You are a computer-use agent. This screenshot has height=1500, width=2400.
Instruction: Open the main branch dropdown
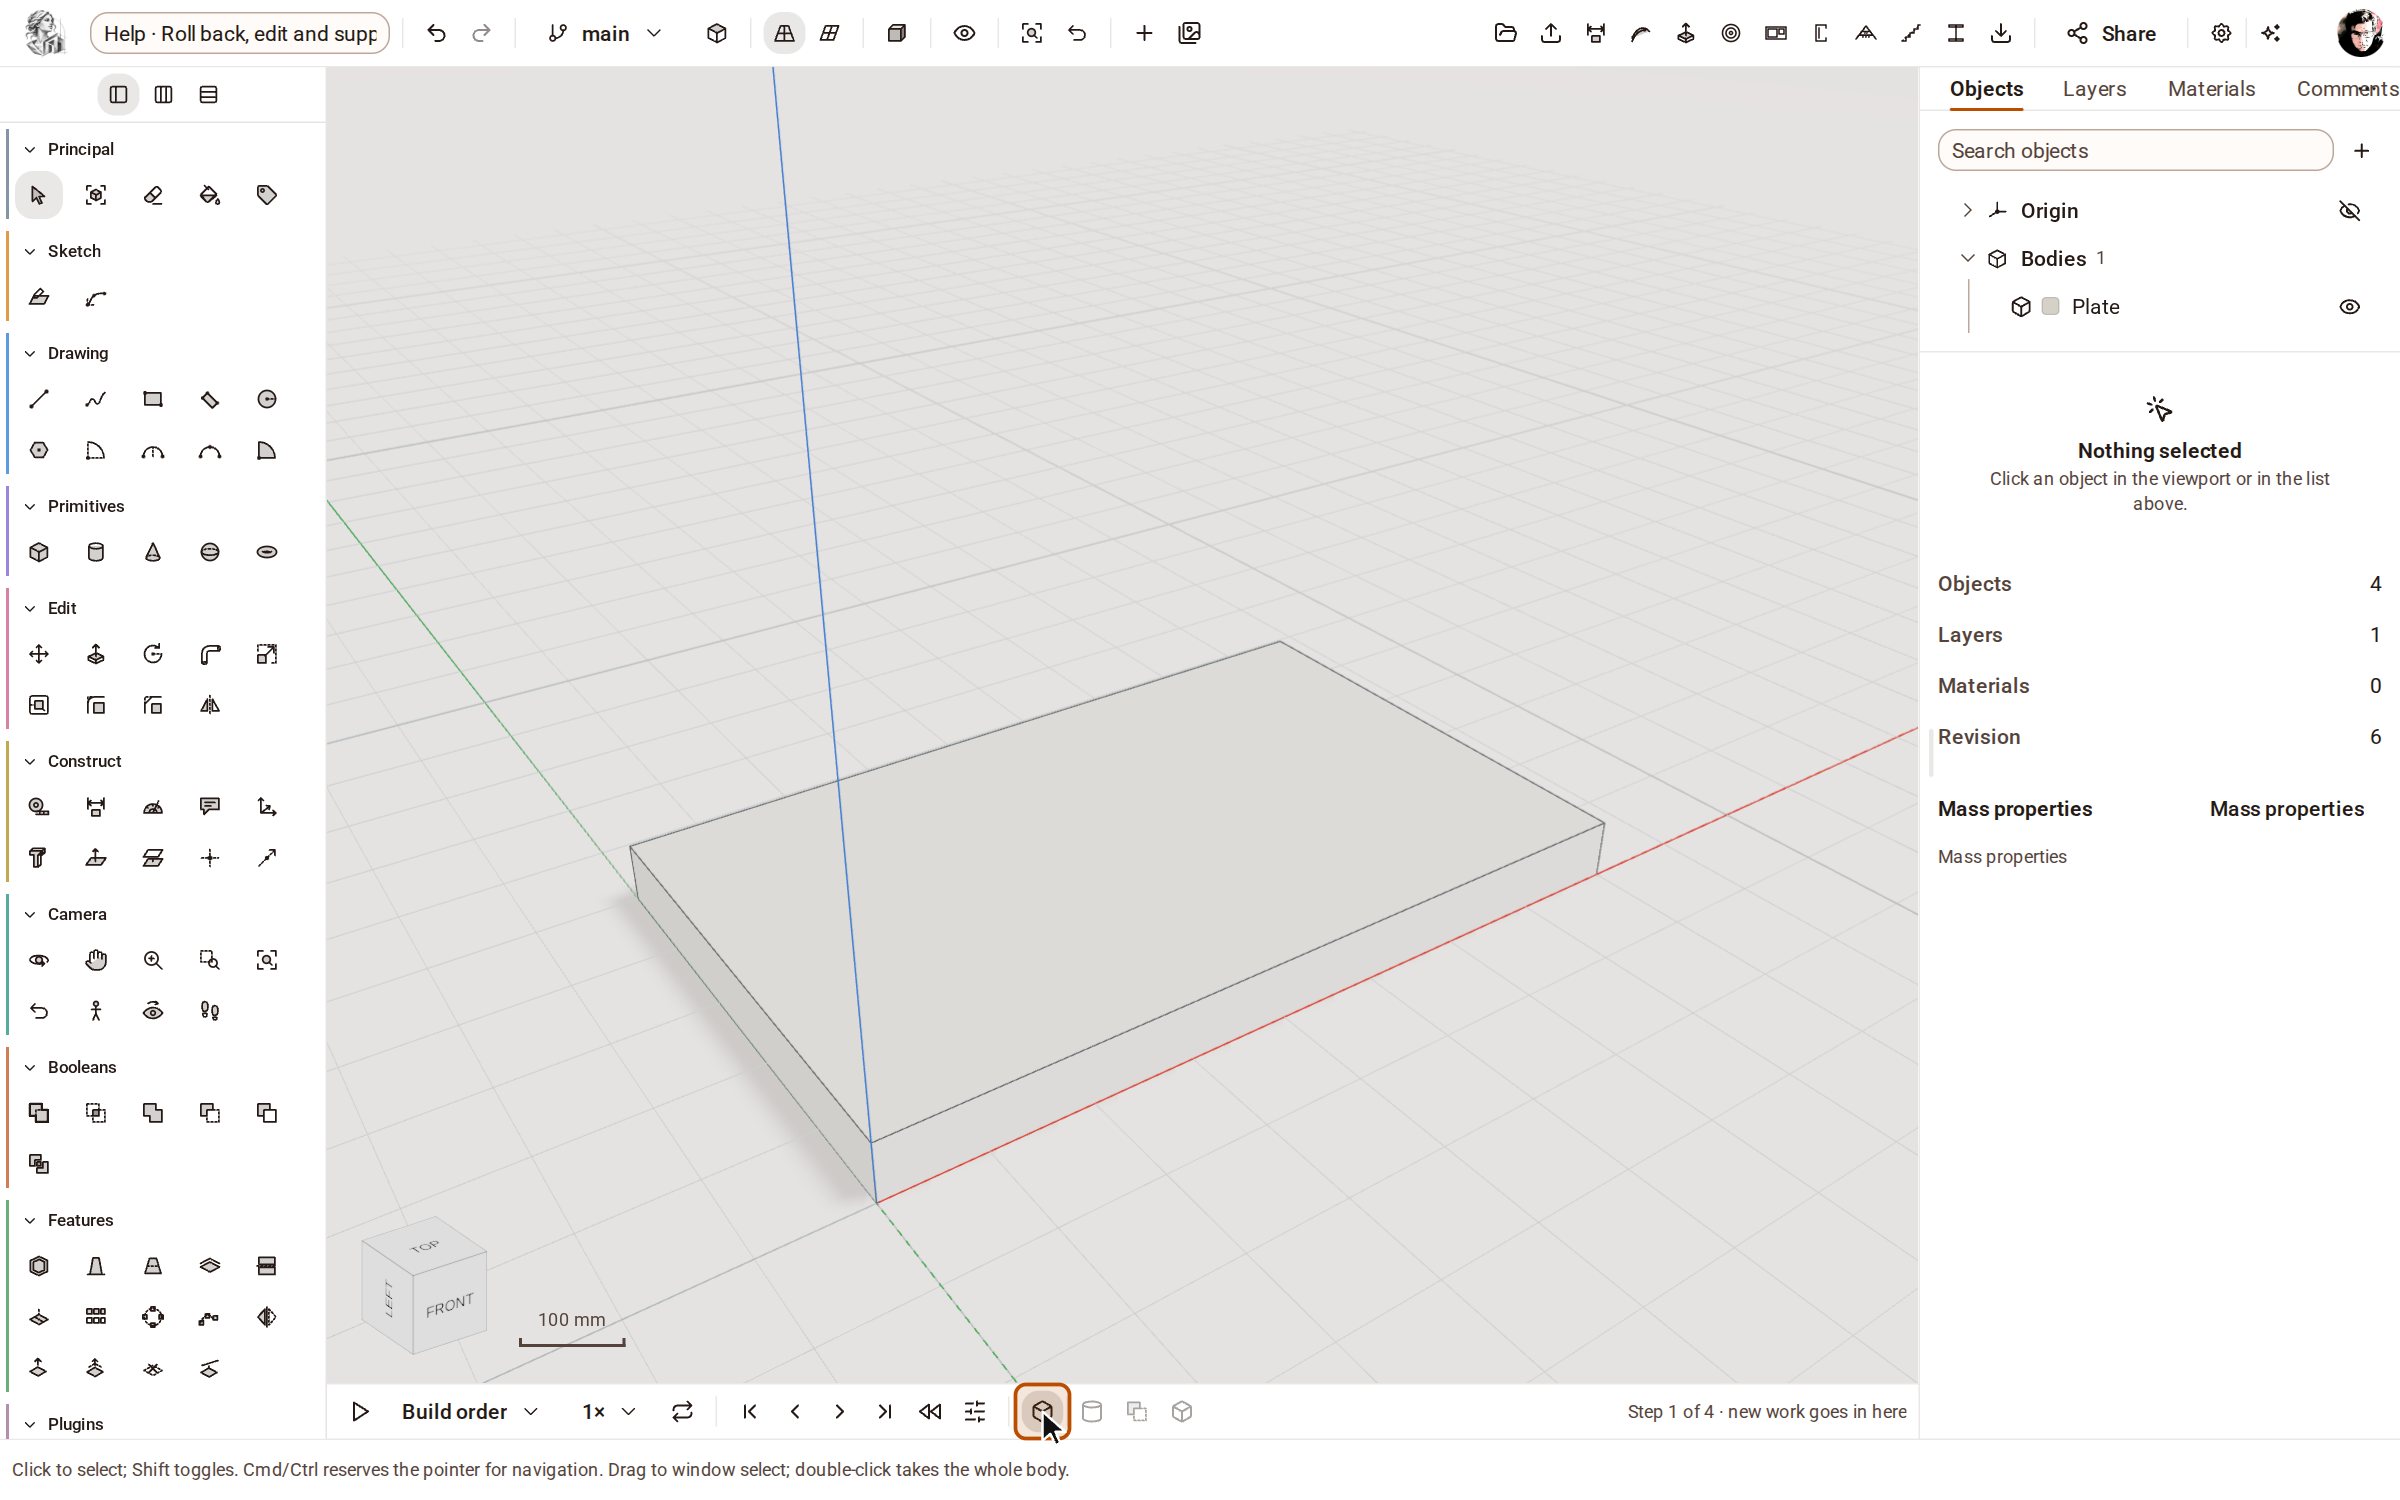pos(606,33)
